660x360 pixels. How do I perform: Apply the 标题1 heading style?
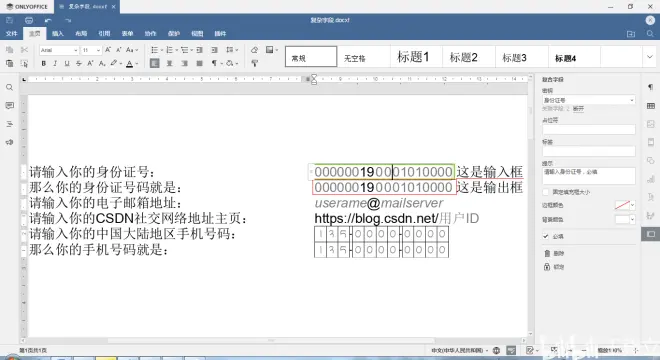pos(413,57)
